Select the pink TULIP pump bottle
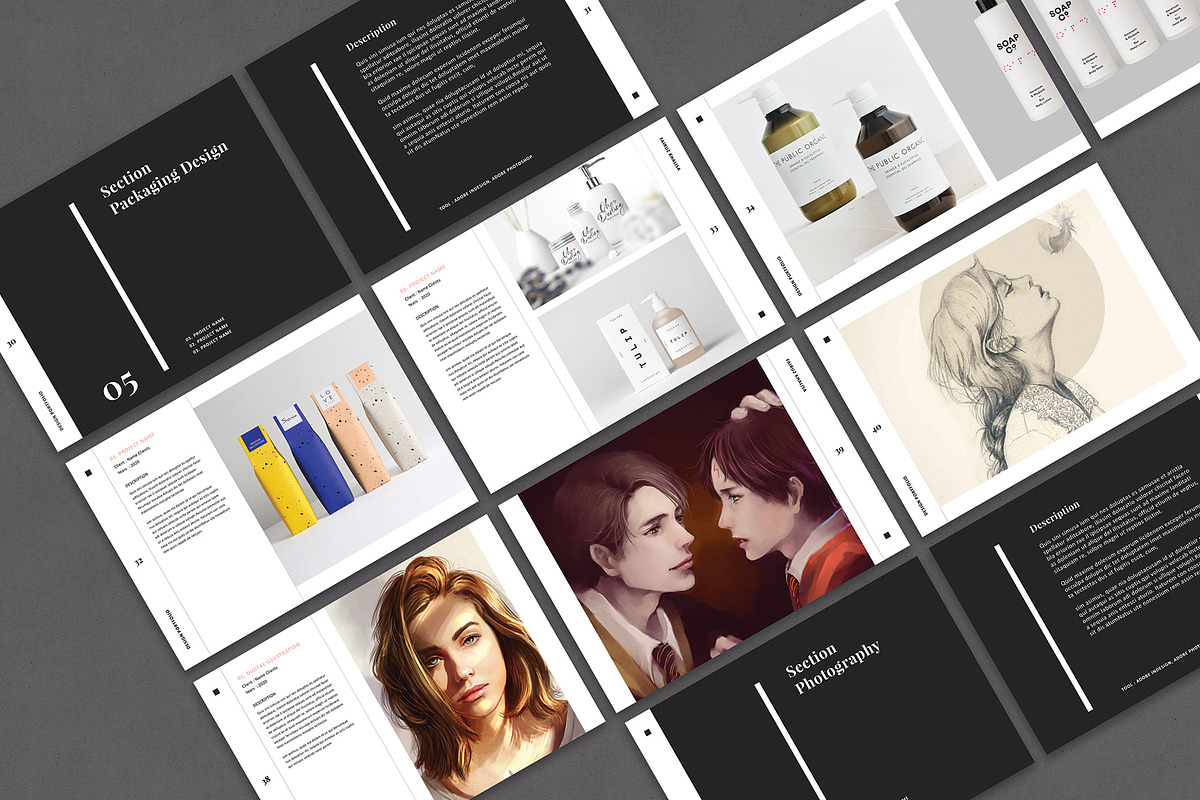 (666, 330)
